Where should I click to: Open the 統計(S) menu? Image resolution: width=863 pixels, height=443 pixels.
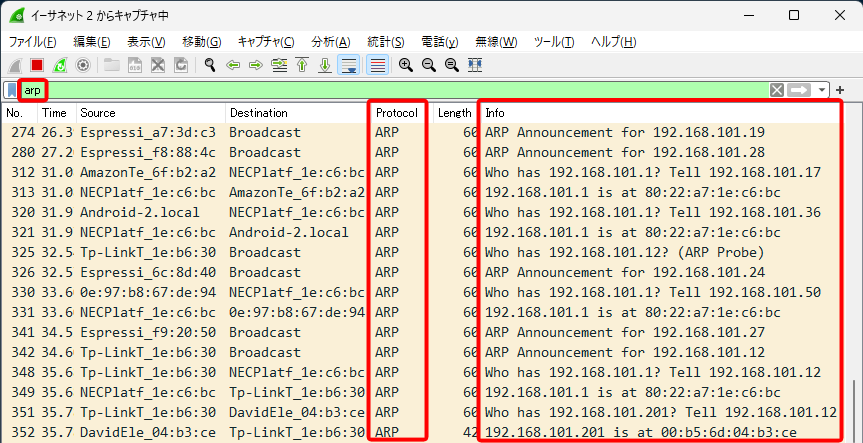[x=386, y=42]
